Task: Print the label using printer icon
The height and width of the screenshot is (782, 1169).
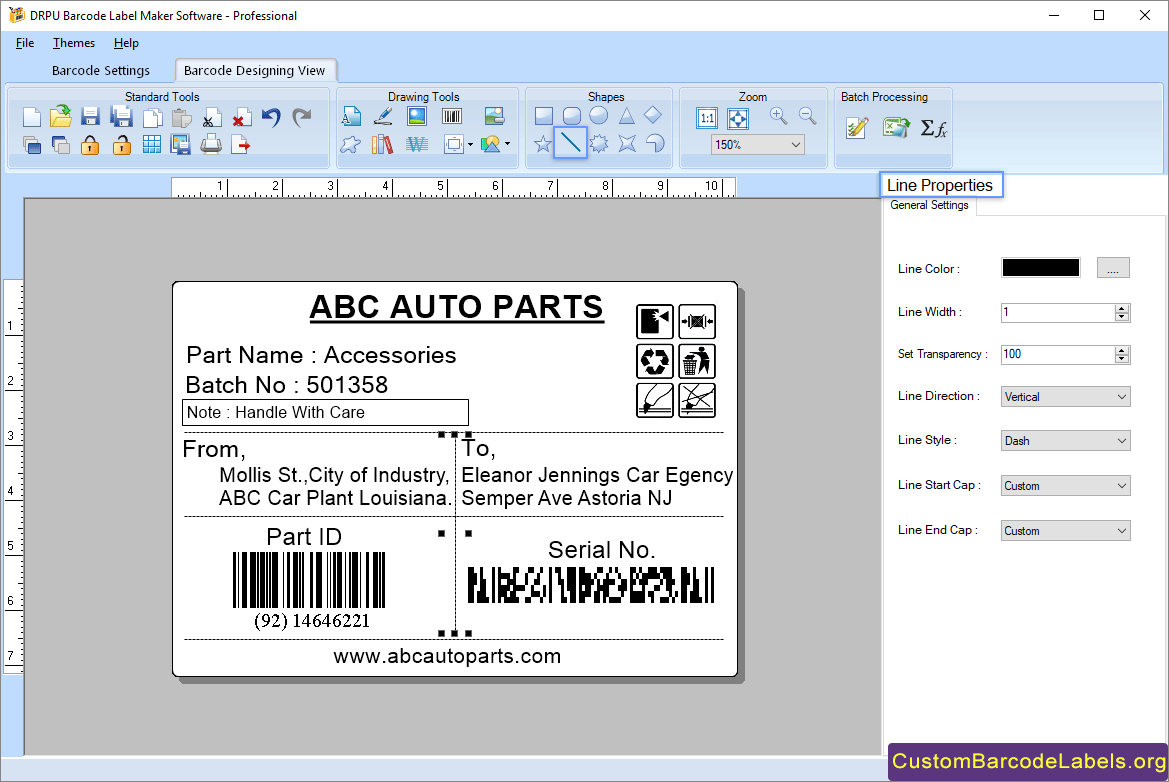Action: (x=211, y=145)
